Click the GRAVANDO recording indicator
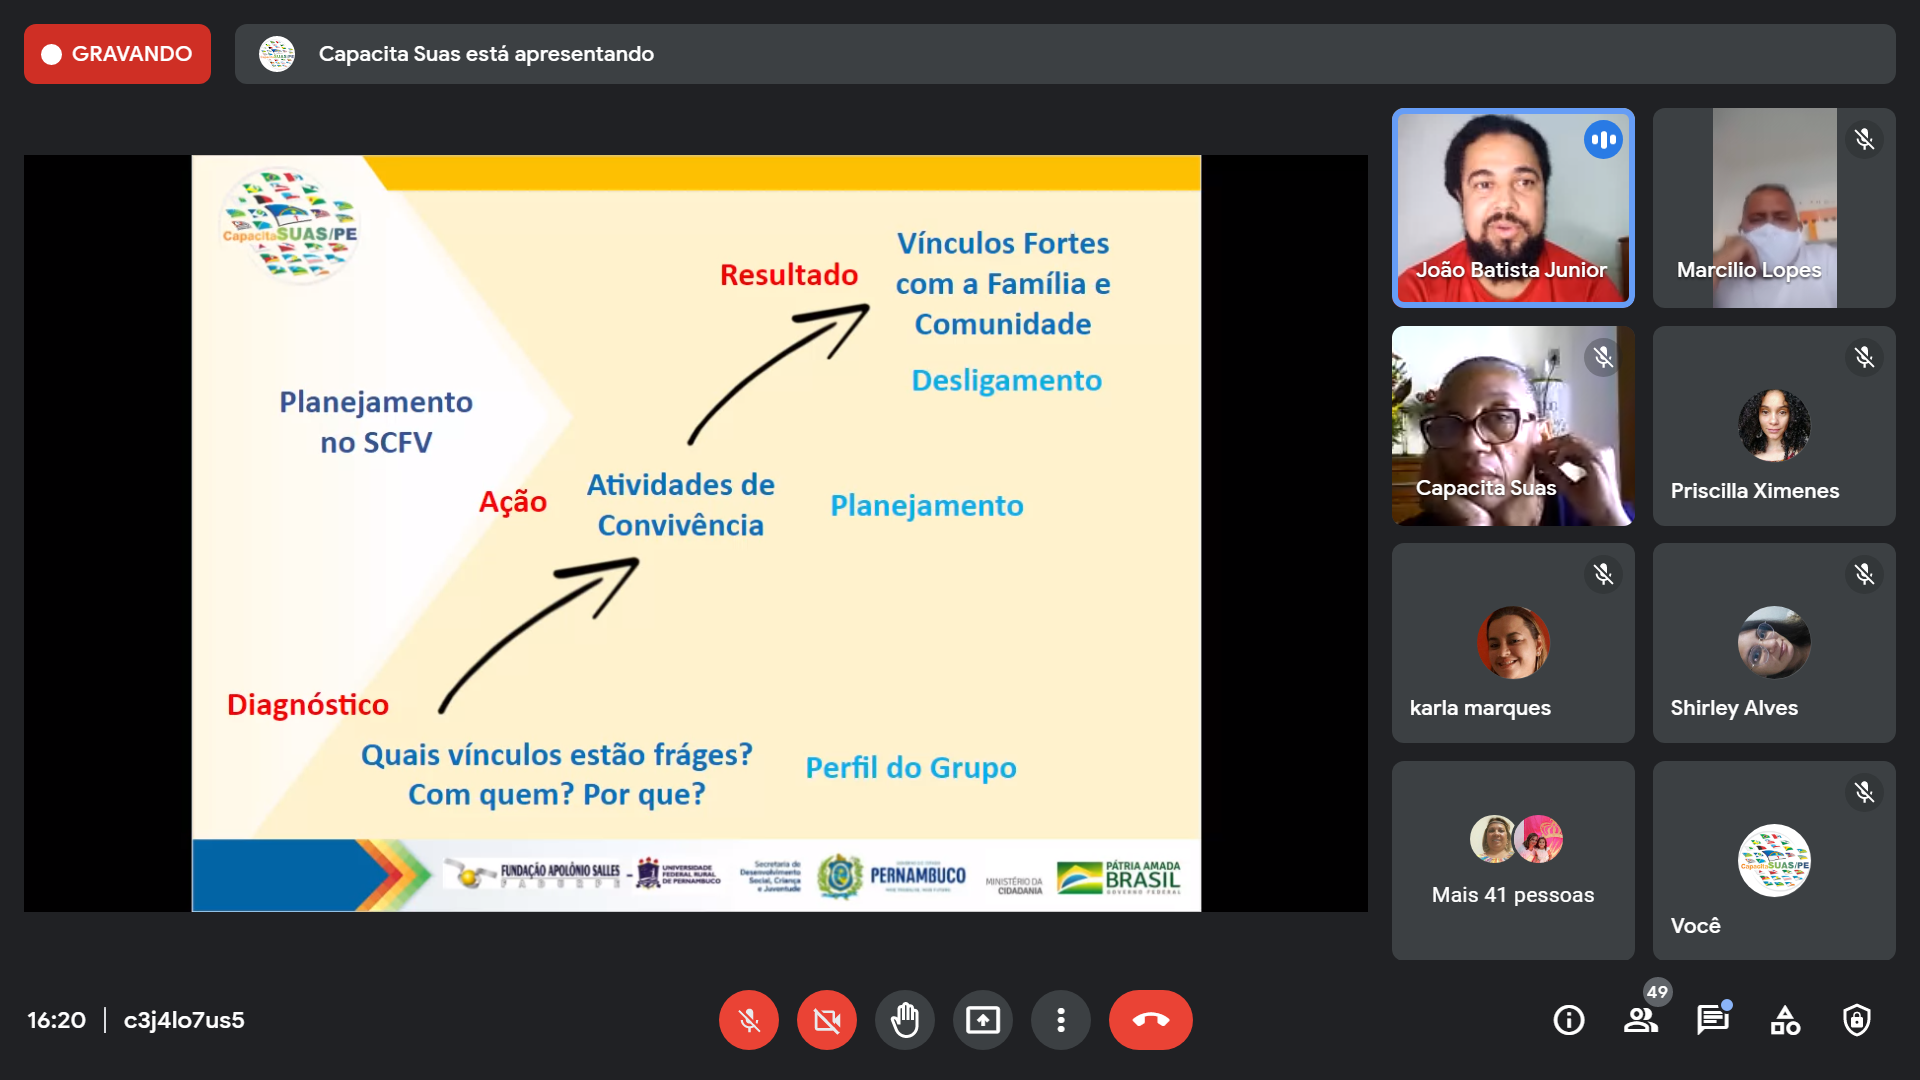The image size is (1920, 1080). click(x=117, y=54)
